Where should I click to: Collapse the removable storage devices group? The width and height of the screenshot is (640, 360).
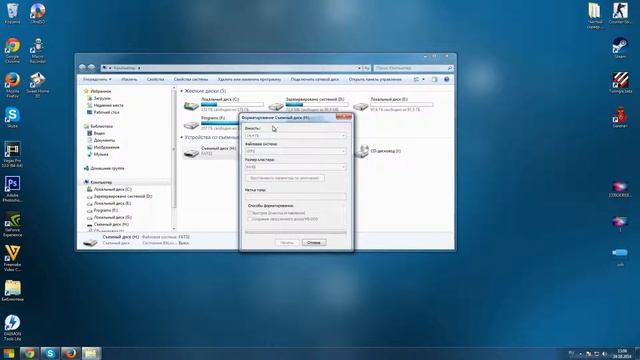coord(182,138)
